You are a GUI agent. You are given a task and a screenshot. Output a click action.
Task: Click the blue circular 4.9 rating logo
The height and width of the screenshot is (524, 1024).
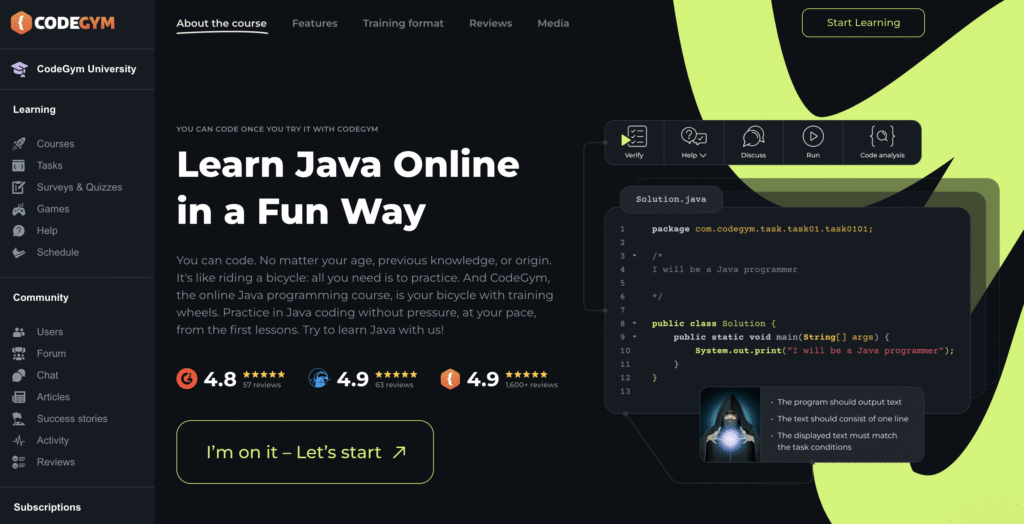319,378
